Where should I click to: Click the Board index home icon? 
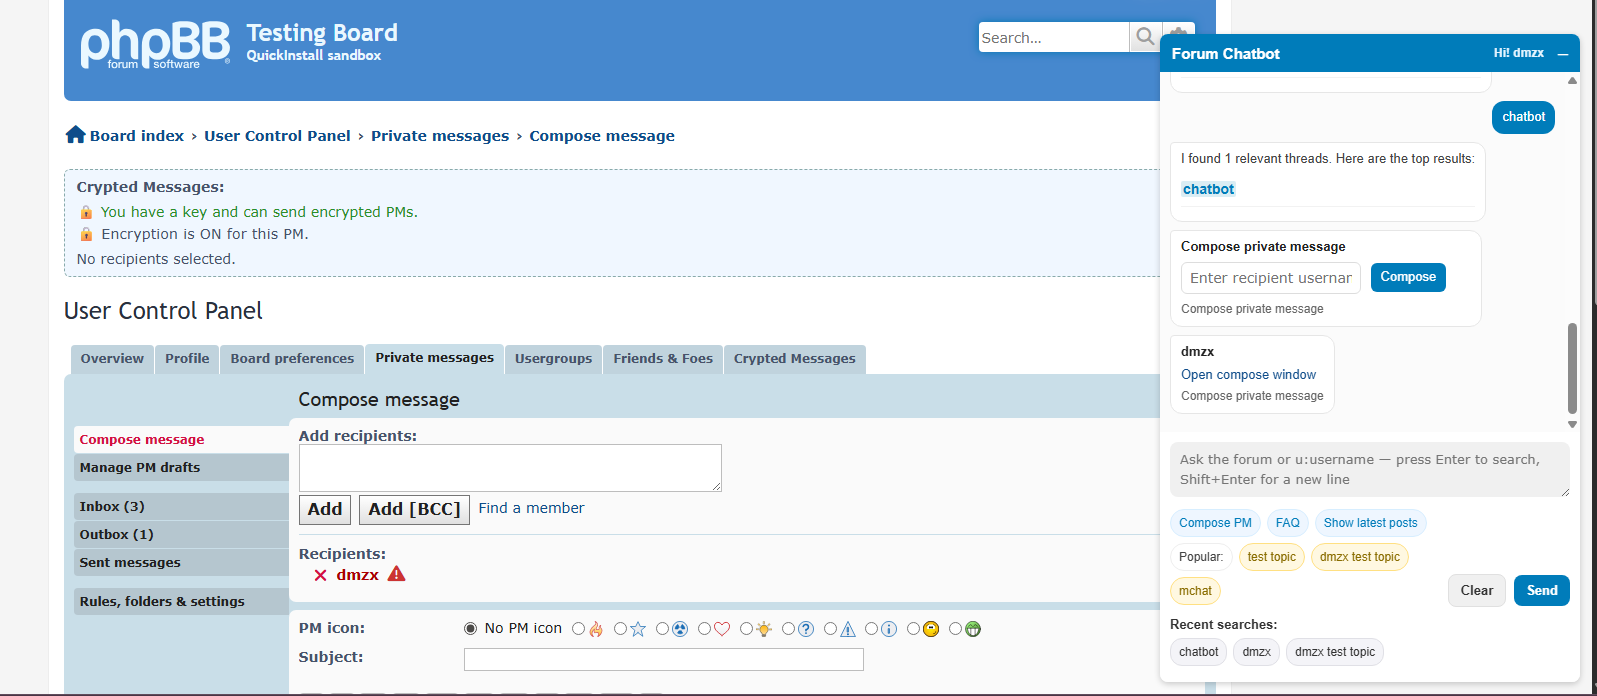click(75, 135)
